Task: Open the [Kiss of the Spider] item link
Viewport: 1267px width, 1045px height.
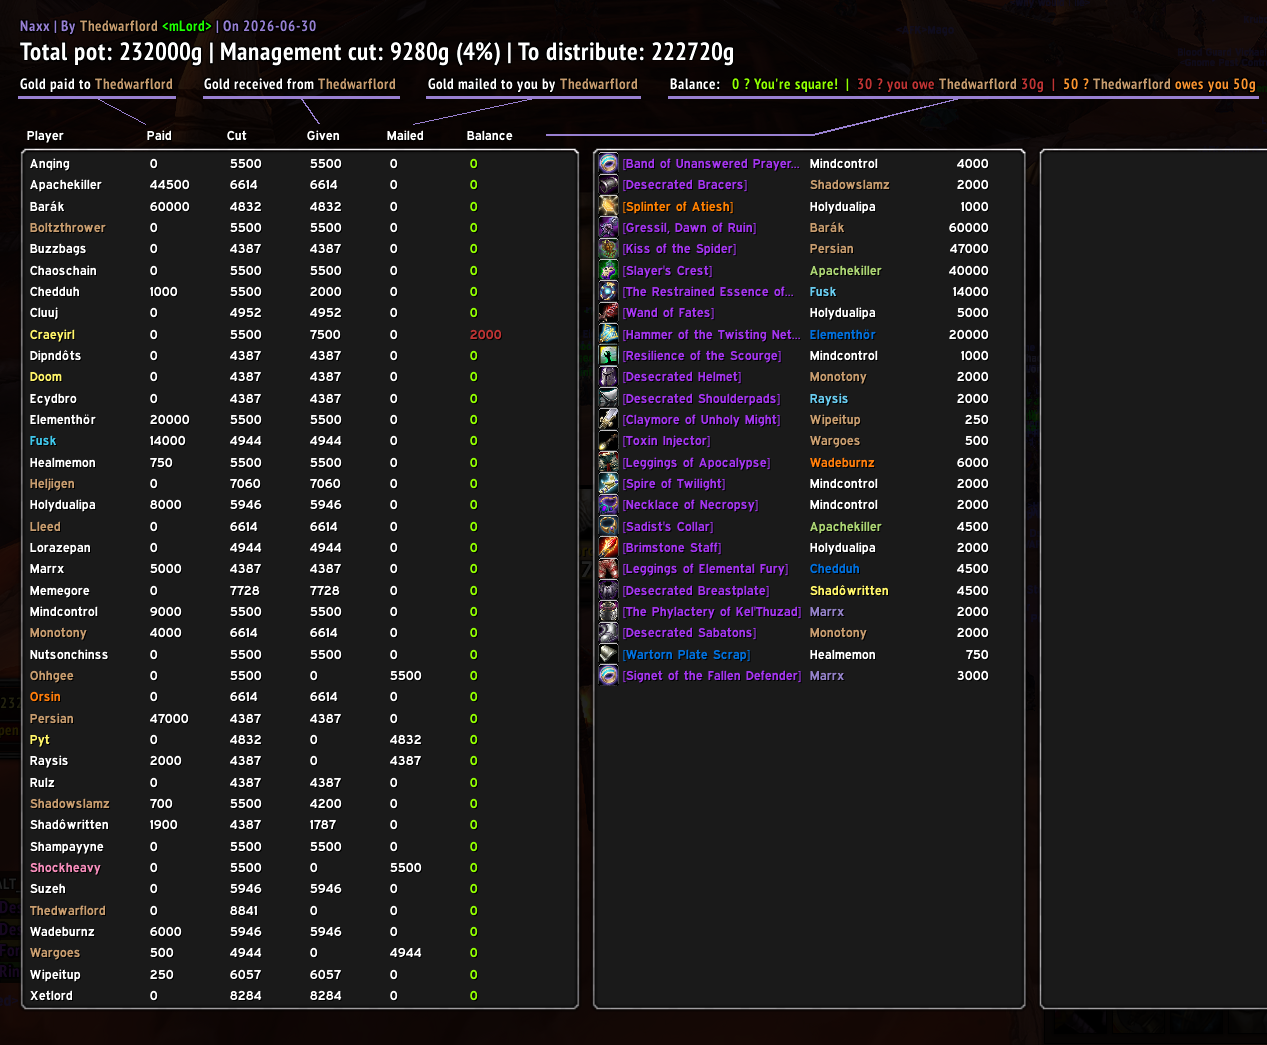Action: [x=679, y=249]
